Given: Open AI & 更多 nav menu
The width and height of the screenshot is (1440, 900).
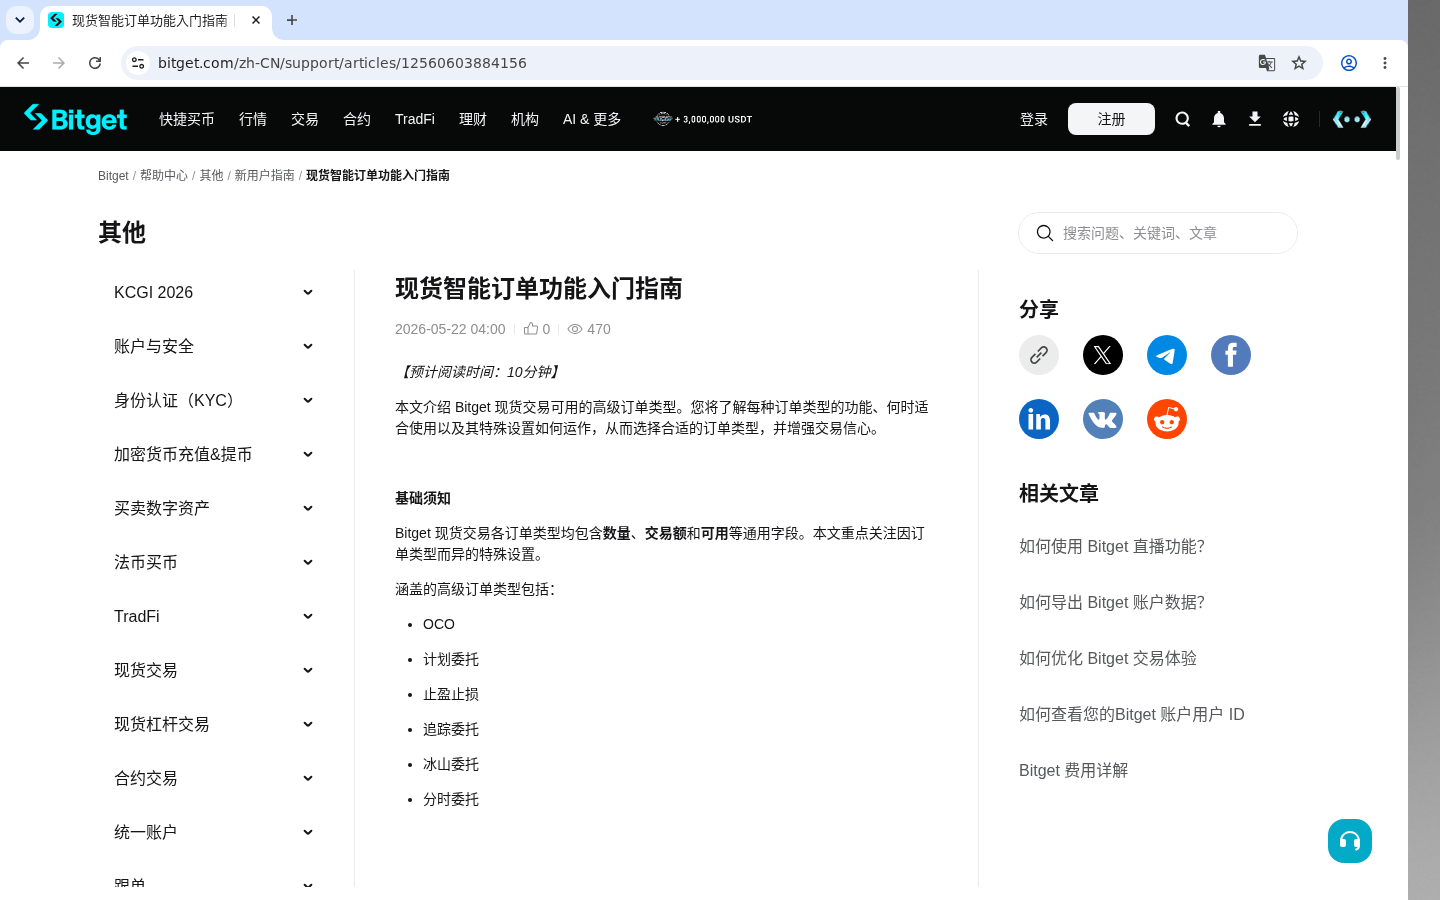Looking at the screenshot, I should tap(592, 119).
